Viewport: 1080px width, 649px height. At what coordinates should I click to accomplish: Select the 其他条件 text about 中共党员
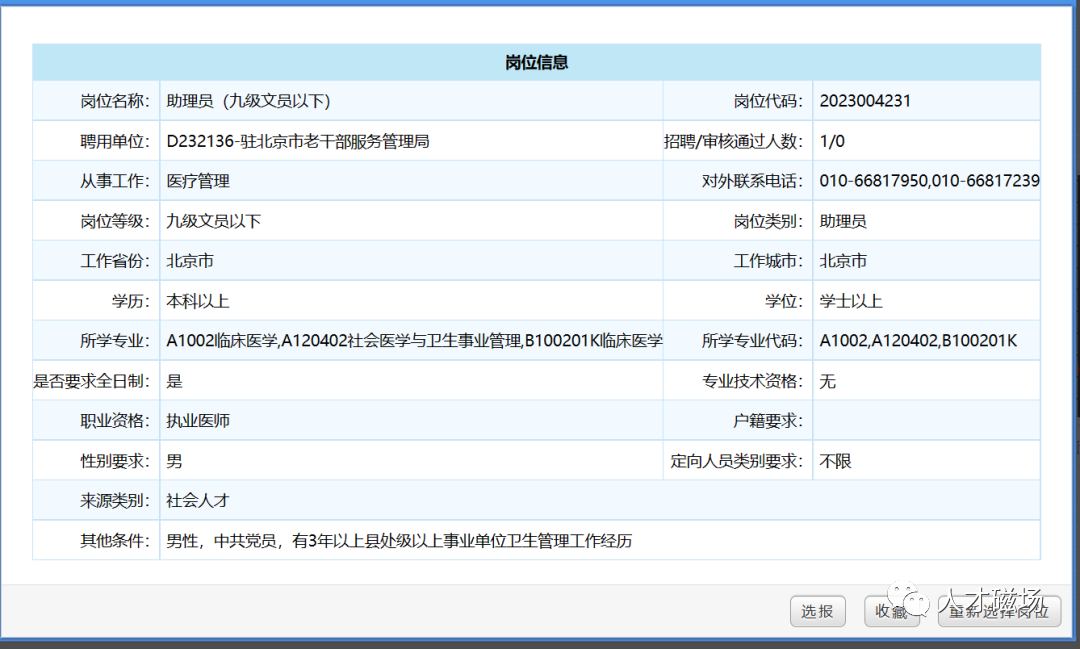pos(399,541)
